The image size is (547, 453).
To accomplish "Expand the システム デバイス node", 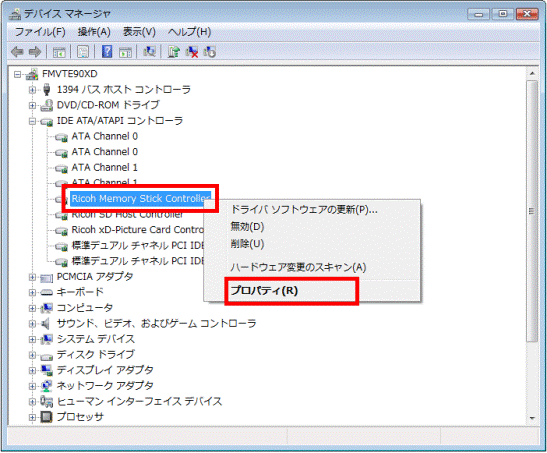I will pos(32,339).
